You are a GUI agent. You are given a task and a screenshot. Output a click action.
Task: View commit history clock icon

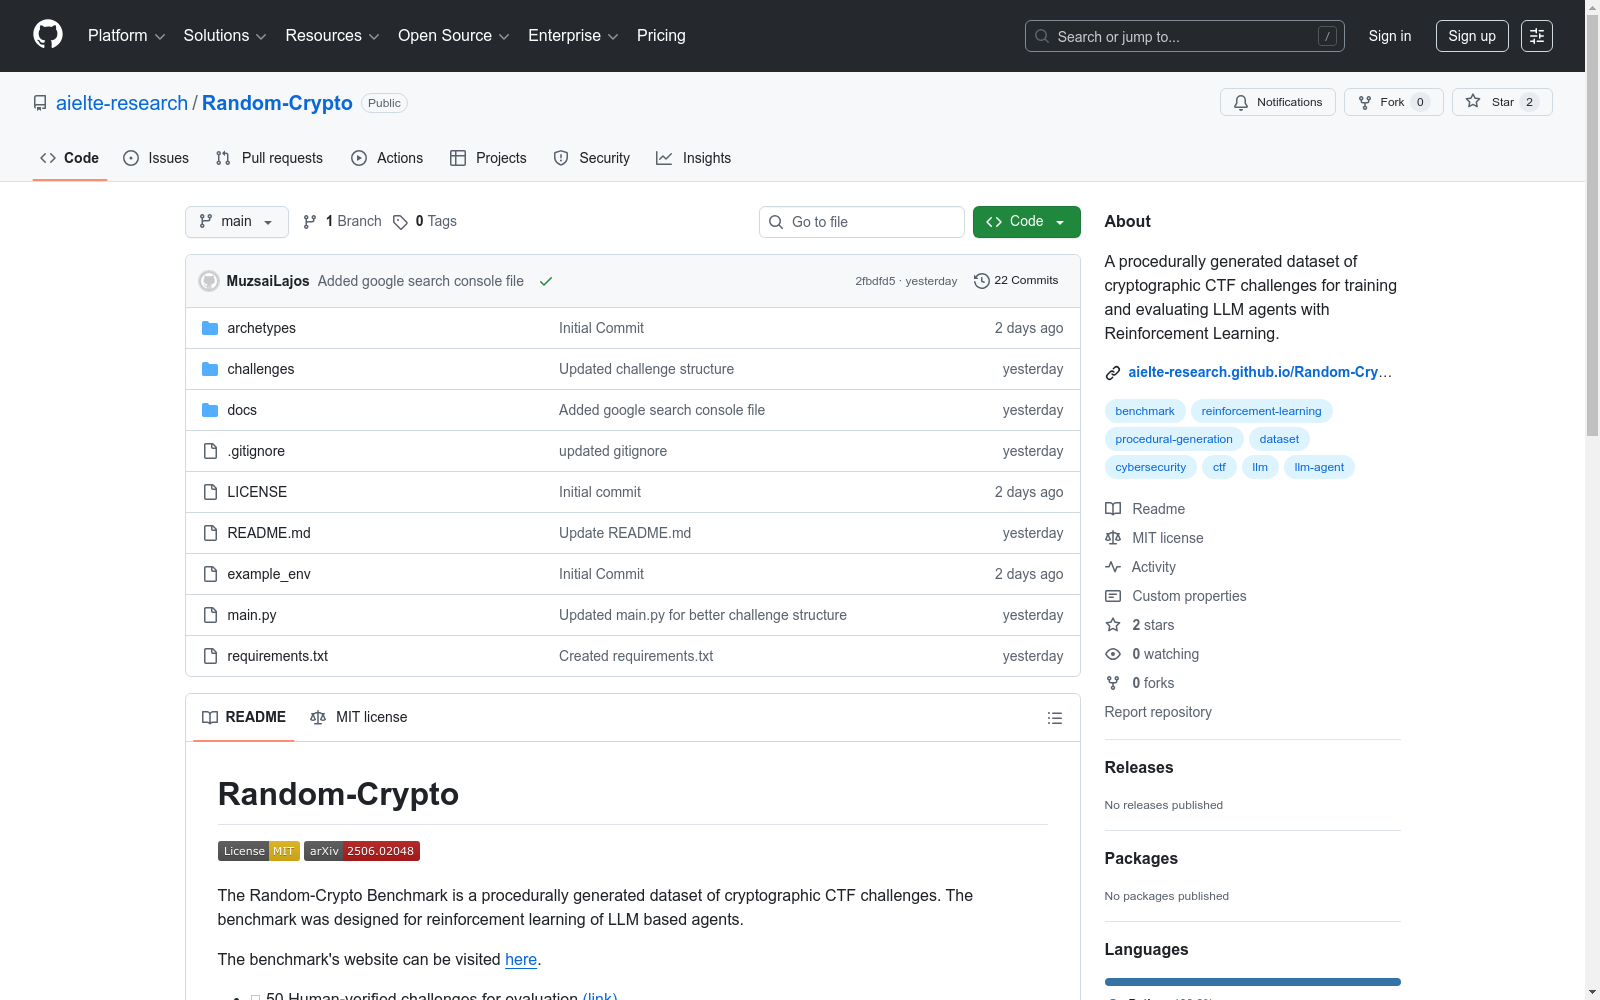coord(982,281)
